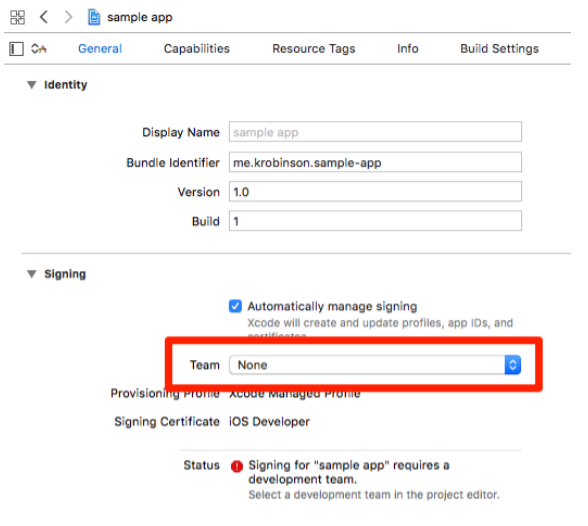
Task: Open the related items grid icon
Action: [x=17, y=17]
